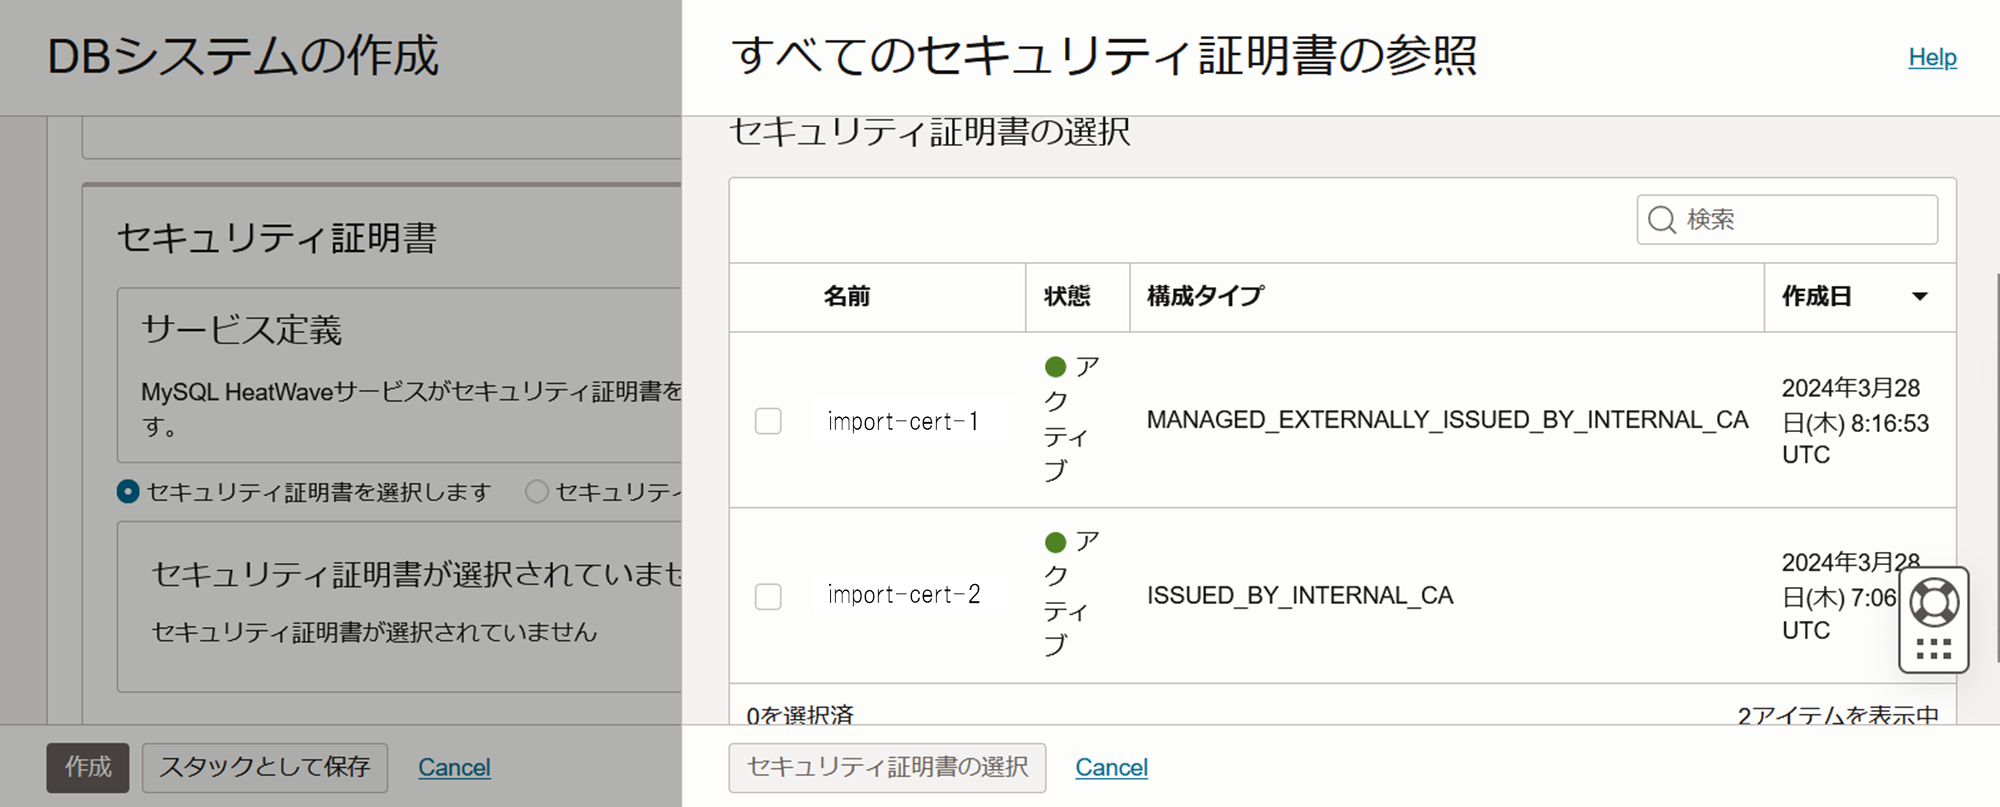Click green active status dot for import-cert-1
Image resolution: width=2000 pixels, height=807 pixels.
click(x=1055, y=367)
